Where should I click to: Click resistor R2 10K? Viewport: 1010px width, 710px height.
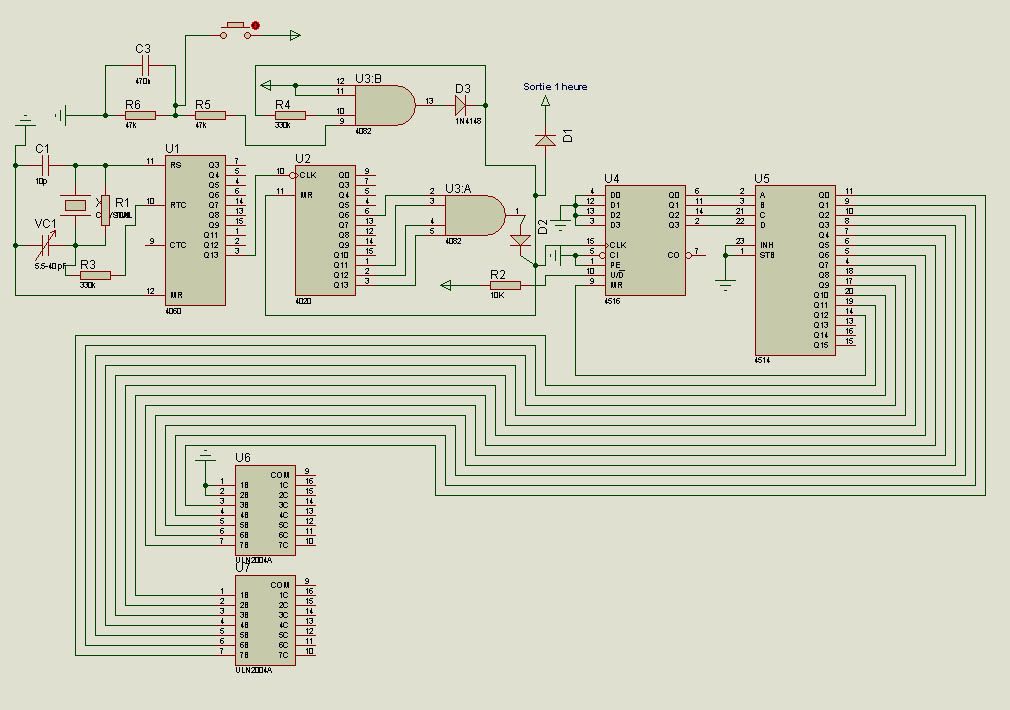506,285
